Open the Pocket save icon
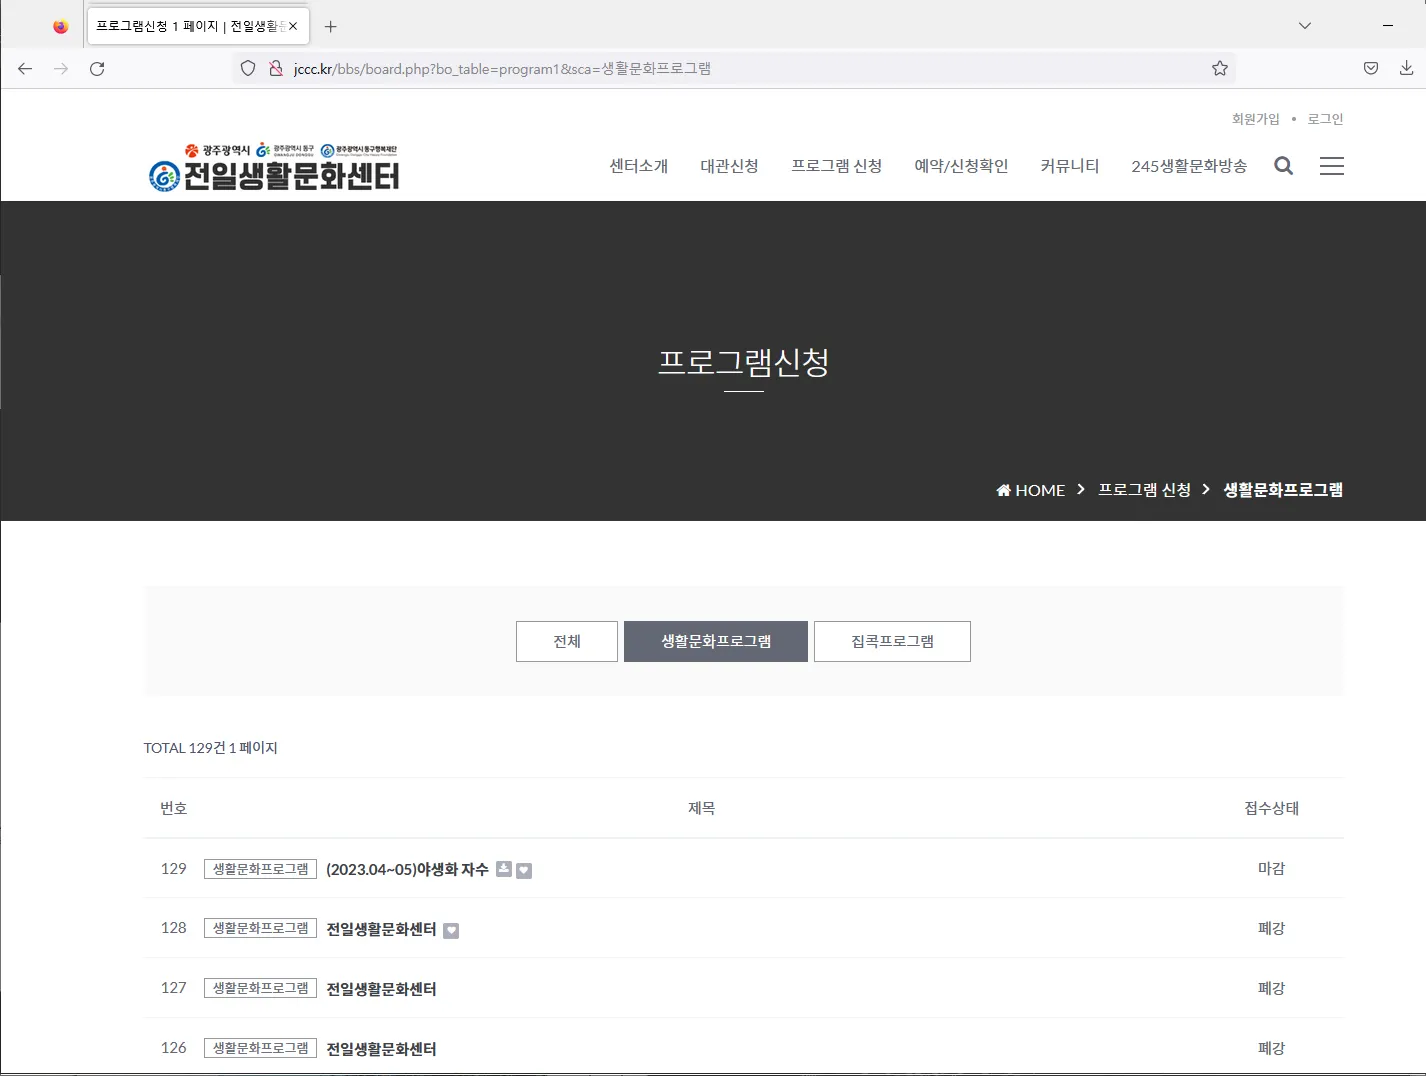The image size is (1426, 1076). click(1371, 68)
